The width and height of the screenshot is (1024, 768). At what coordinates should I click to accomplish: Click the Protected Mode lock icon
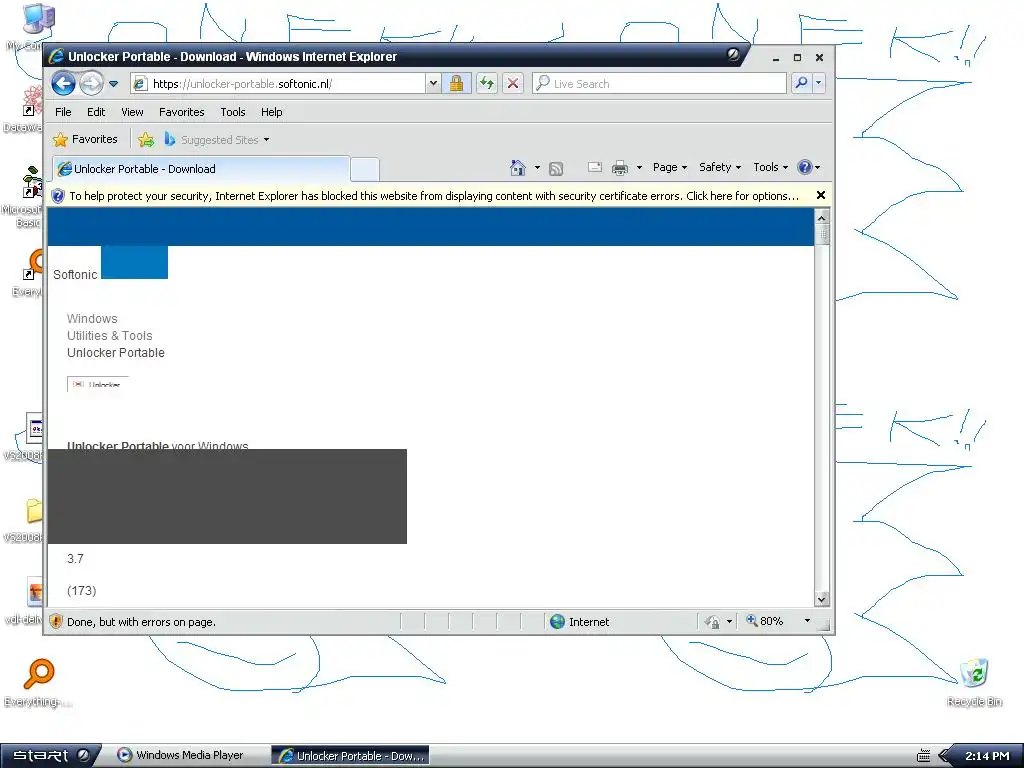click(x=712, y=622)
